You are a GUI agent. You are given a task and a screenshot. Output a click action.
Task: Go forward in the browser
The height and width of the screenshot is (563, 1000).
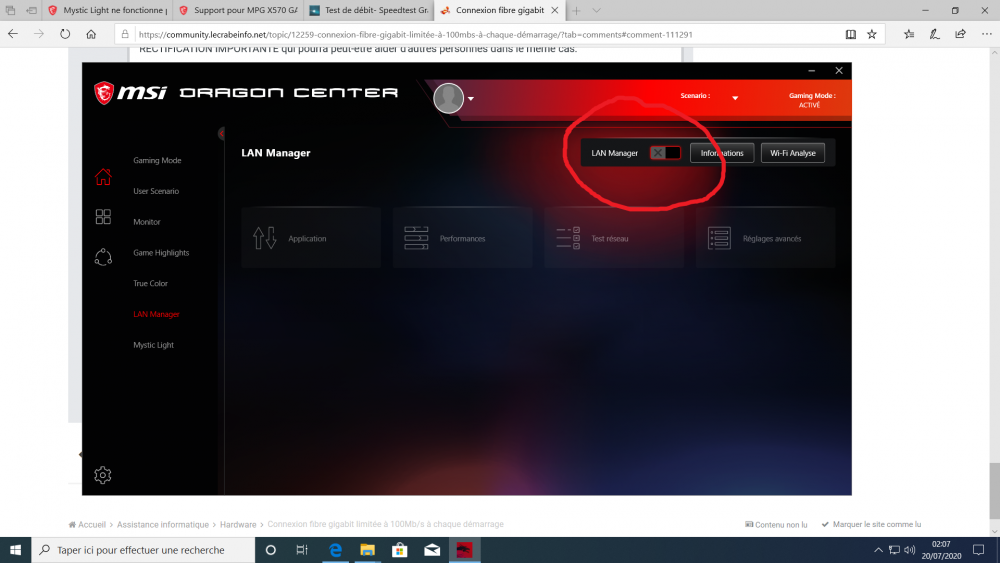point(39,34)
